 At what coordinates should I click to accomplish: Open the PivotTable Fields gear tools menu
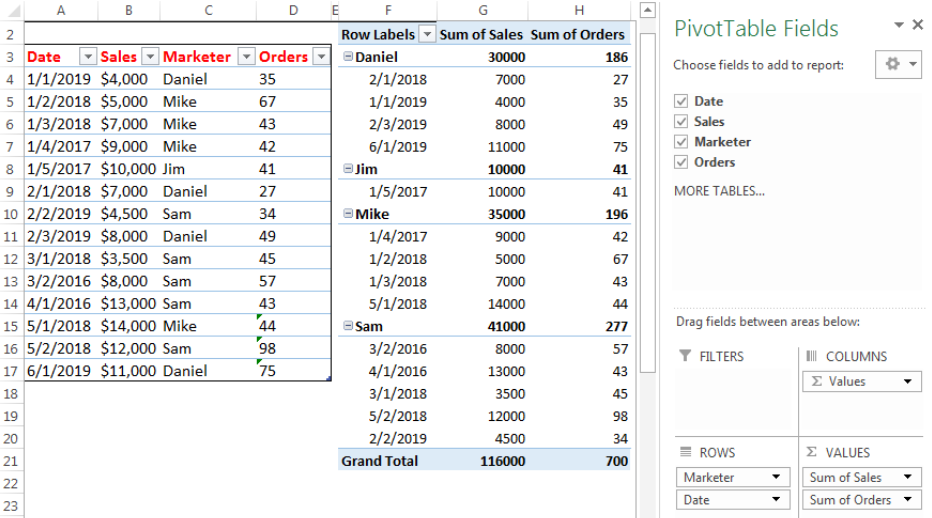click(x=899, y=64)
